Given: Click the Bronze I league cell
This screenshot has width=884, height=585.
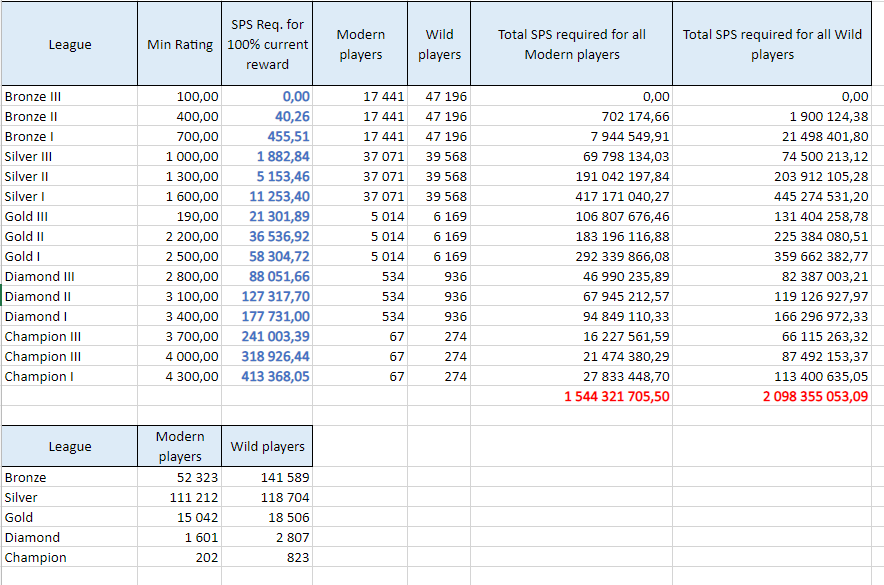Looking at the screenshot, I should coord(69,136).
